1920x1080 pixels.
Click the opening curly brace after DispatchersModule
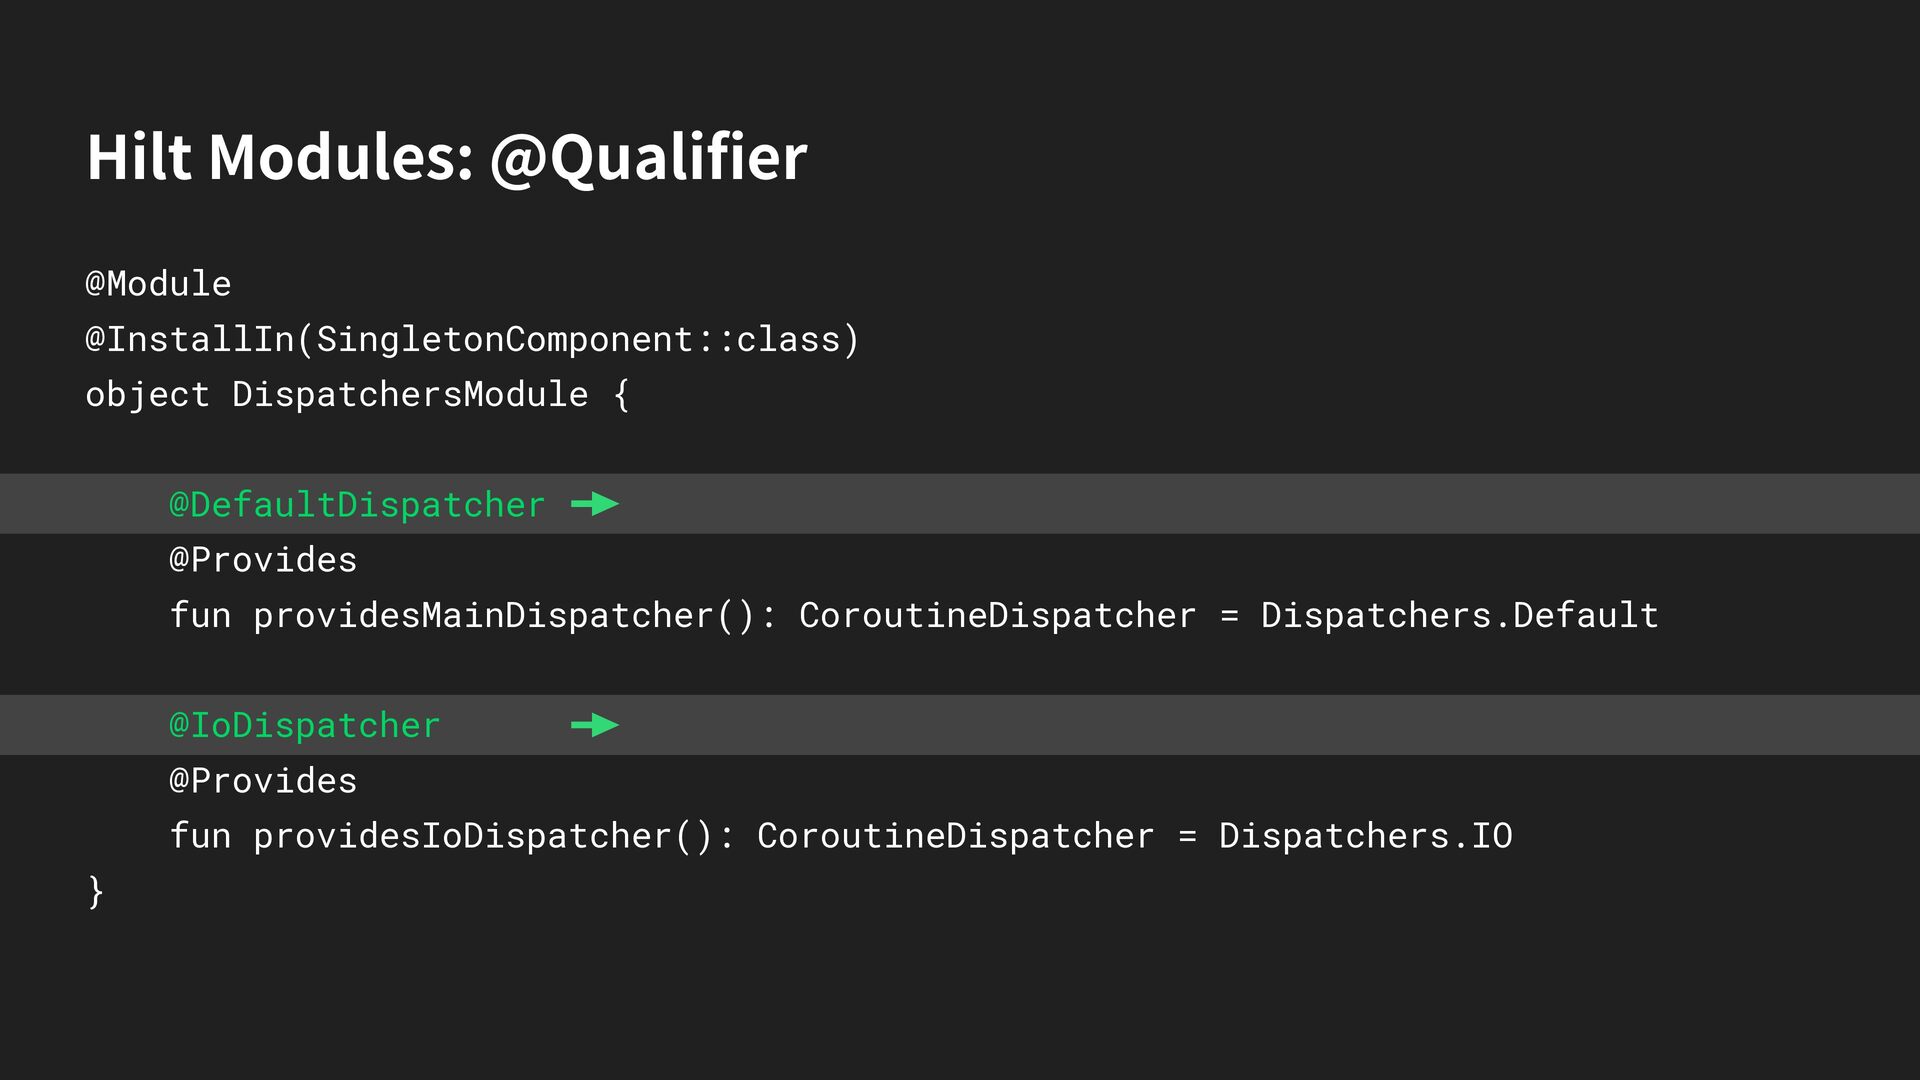tap(621, 395)
